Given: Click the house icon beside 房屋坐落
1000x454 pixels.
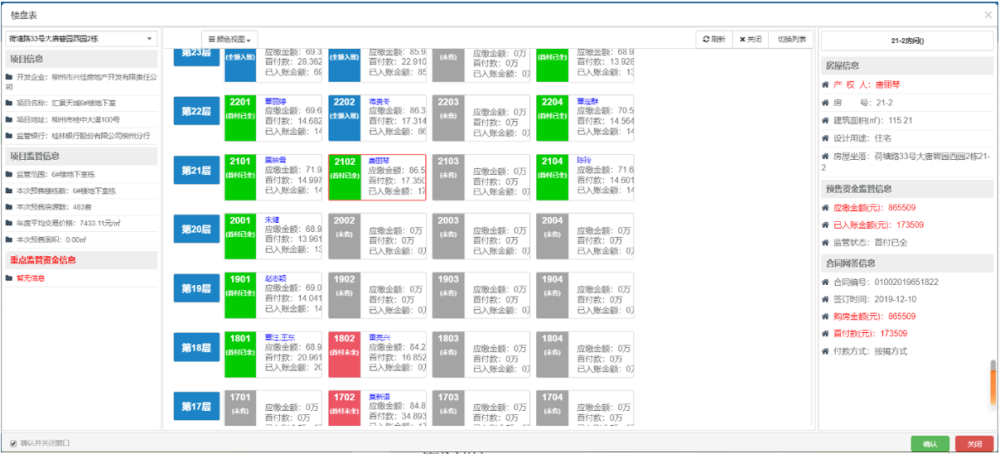Looking at the screenshot, I should pos(825,156).
